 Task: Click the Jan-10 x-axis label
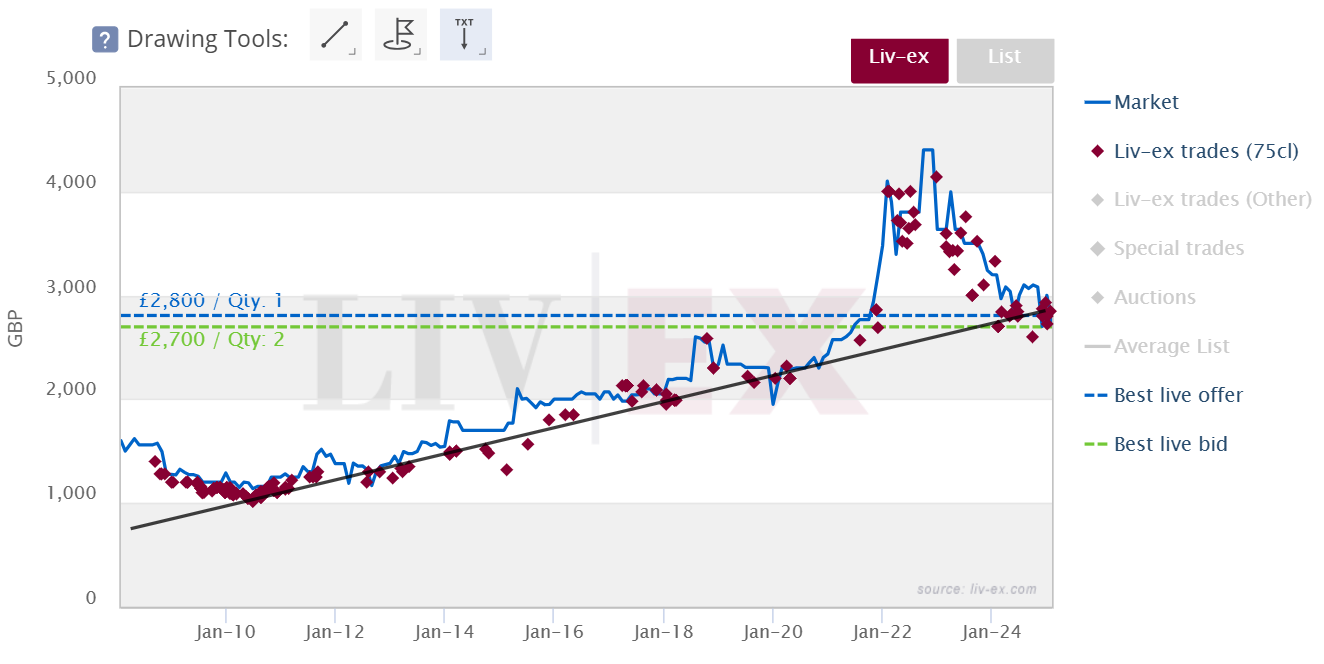click(226, 632)
